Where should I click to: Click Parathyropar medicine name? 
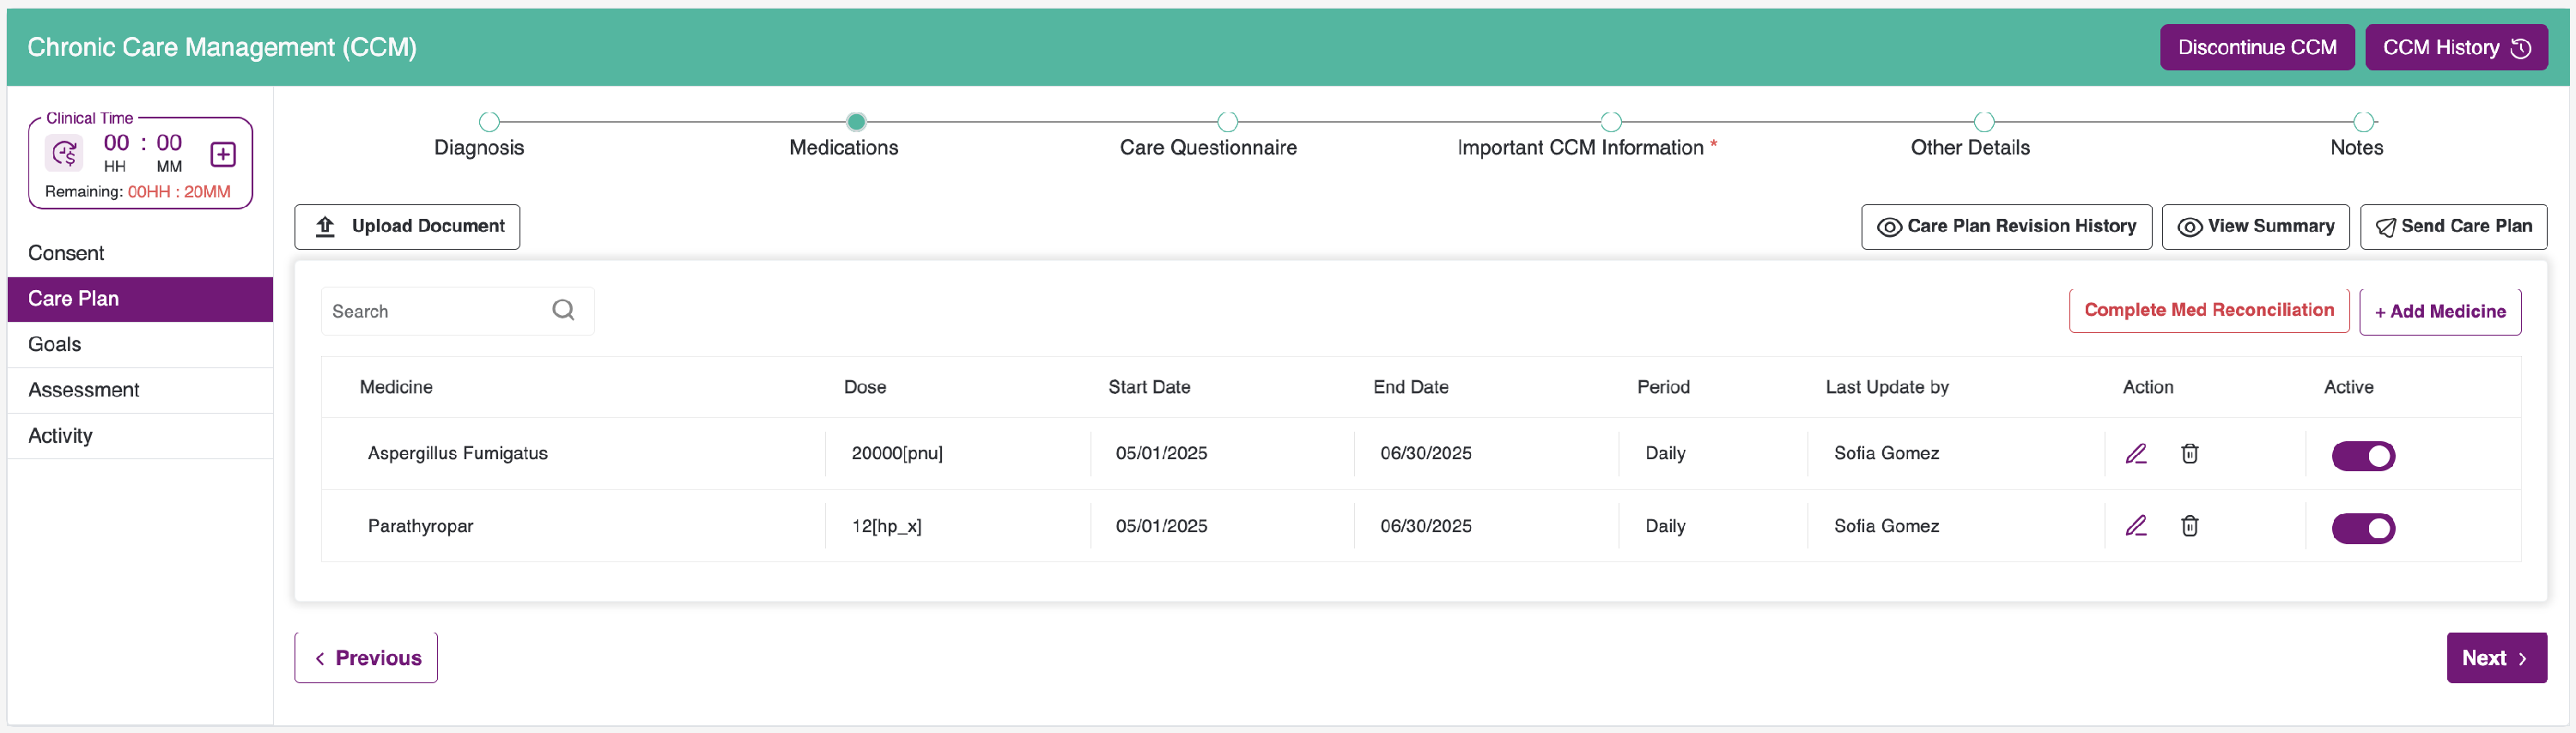click(420, 526)
